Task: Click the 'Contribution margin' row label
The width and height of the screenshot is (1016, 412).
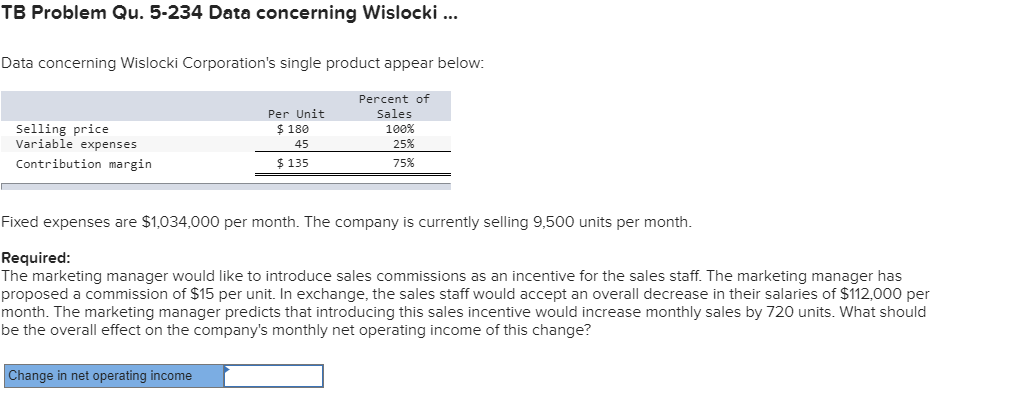Action: coord(84,164)
